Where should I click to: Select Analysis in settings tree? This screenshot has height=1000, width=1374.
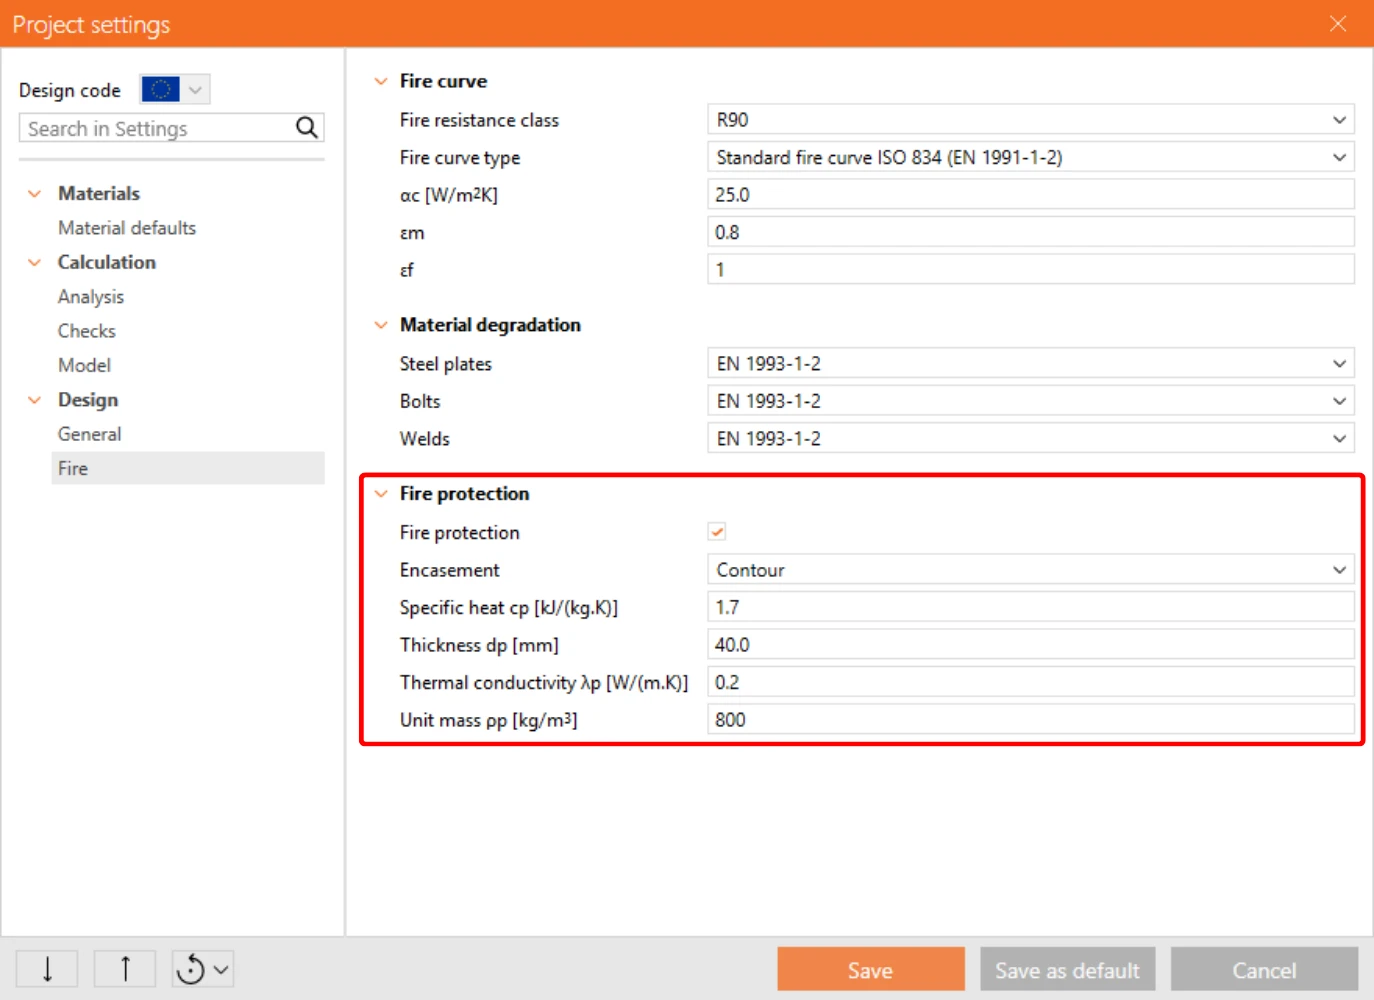(x=91, y=296)
